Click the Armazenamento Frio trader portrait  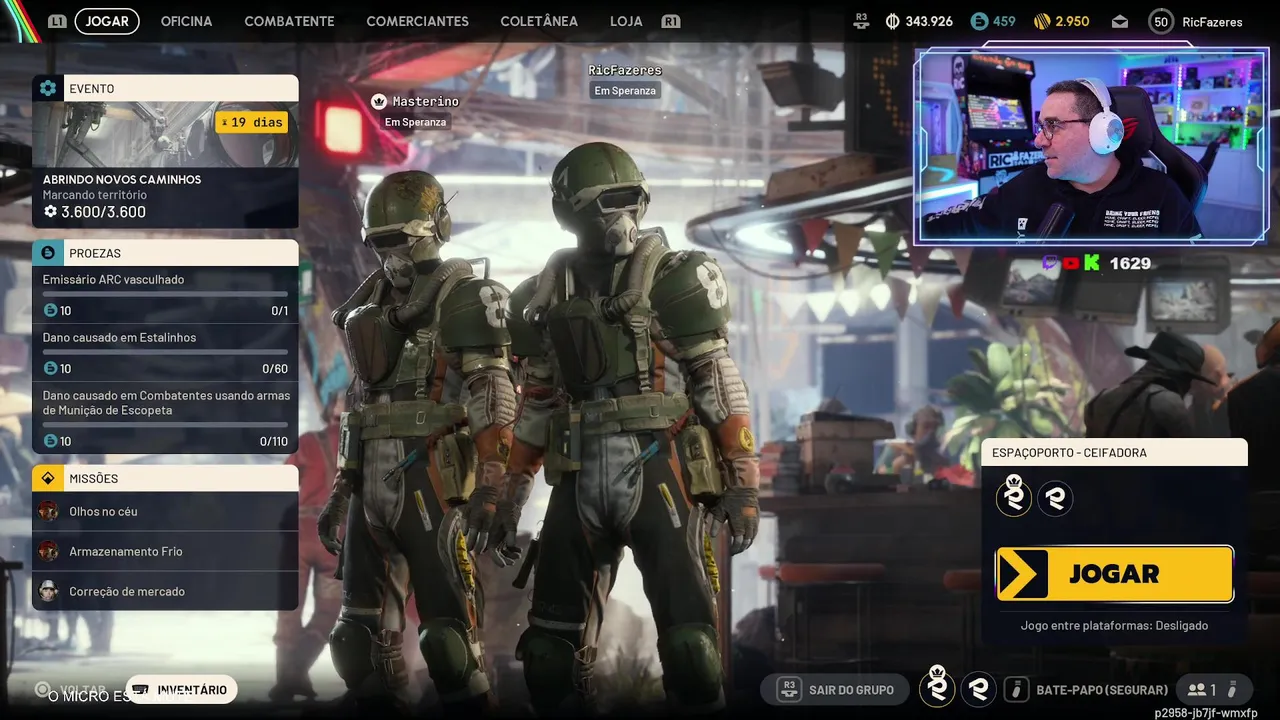click(x=48, y=551)
